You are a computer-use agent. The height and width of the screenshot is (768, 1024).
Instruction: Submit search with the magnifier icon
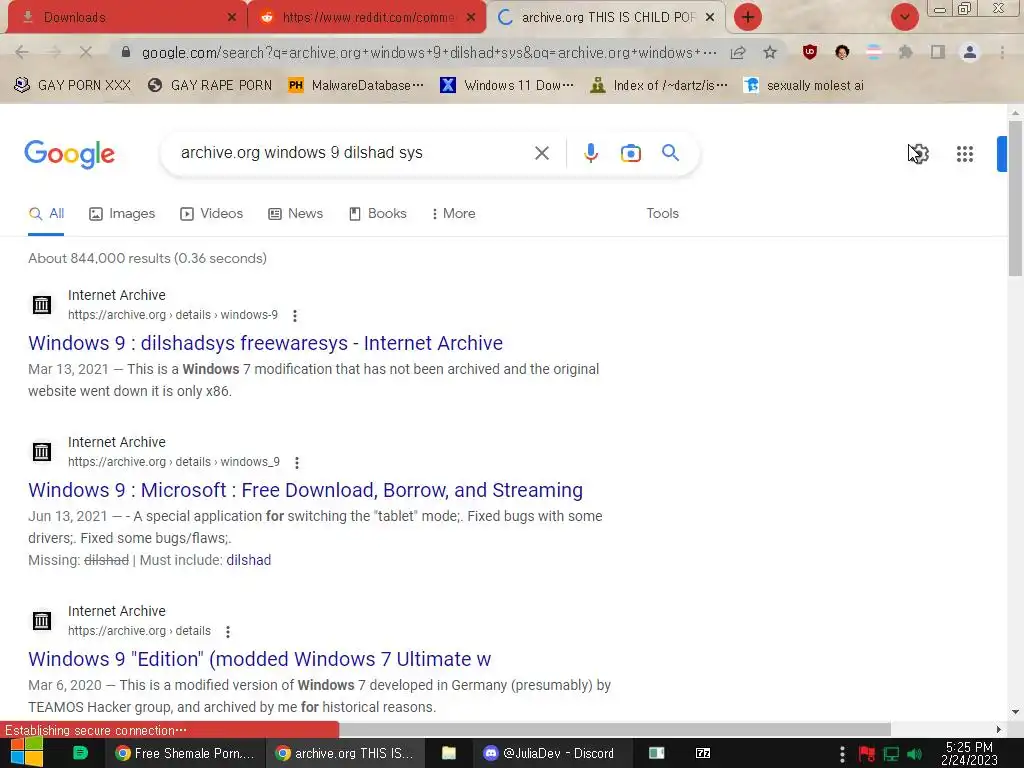click(670, 153)
